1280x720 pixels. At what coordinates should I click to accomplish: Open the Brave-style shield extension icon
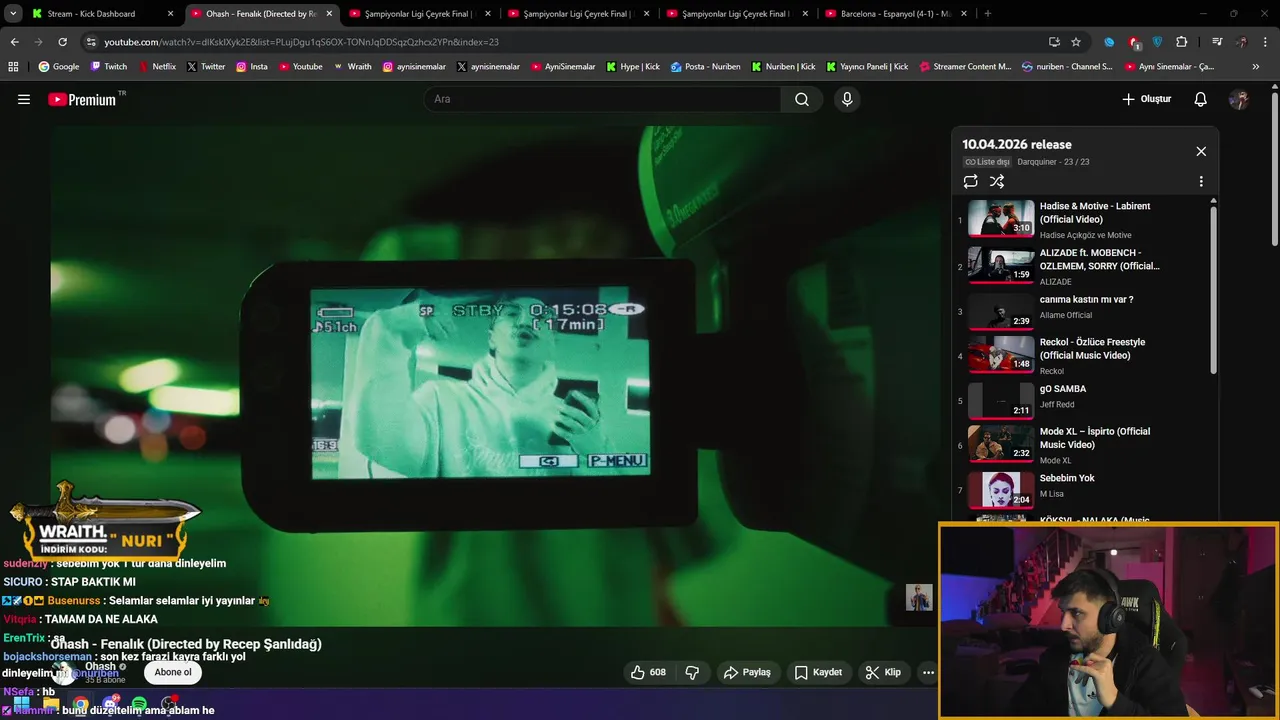click(1158, 42)
